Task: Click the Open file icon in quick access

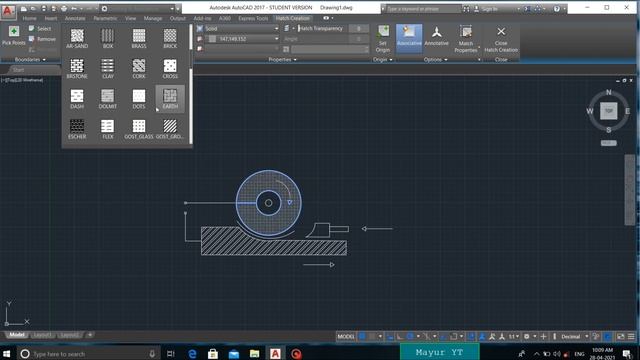Action: coord(33,9)
